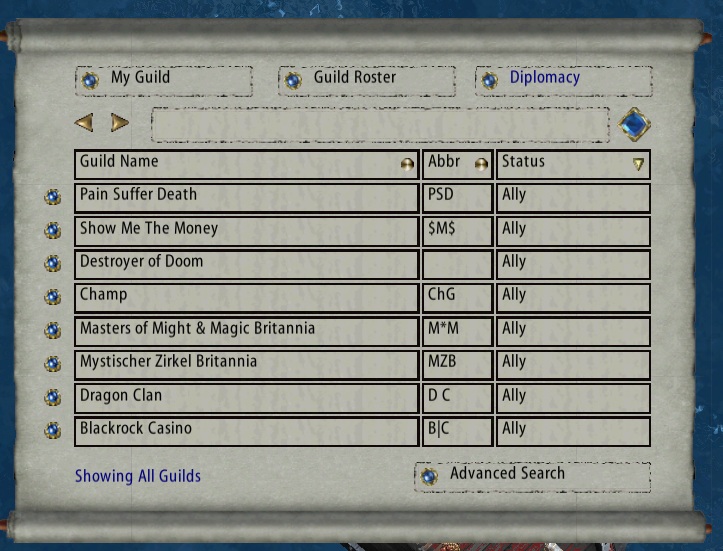Viewport: 723px width, 551px height.
Task: Click the blue gem beside Champ
Action: (x=53, y=296)
